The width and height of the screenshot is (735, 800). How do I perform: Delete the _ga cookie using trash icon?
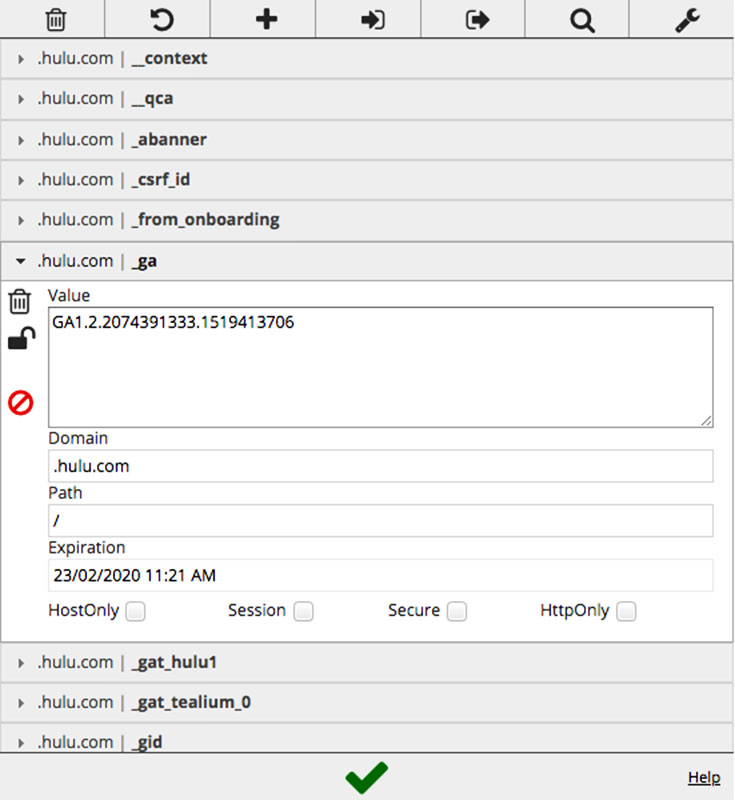point(20,301)
